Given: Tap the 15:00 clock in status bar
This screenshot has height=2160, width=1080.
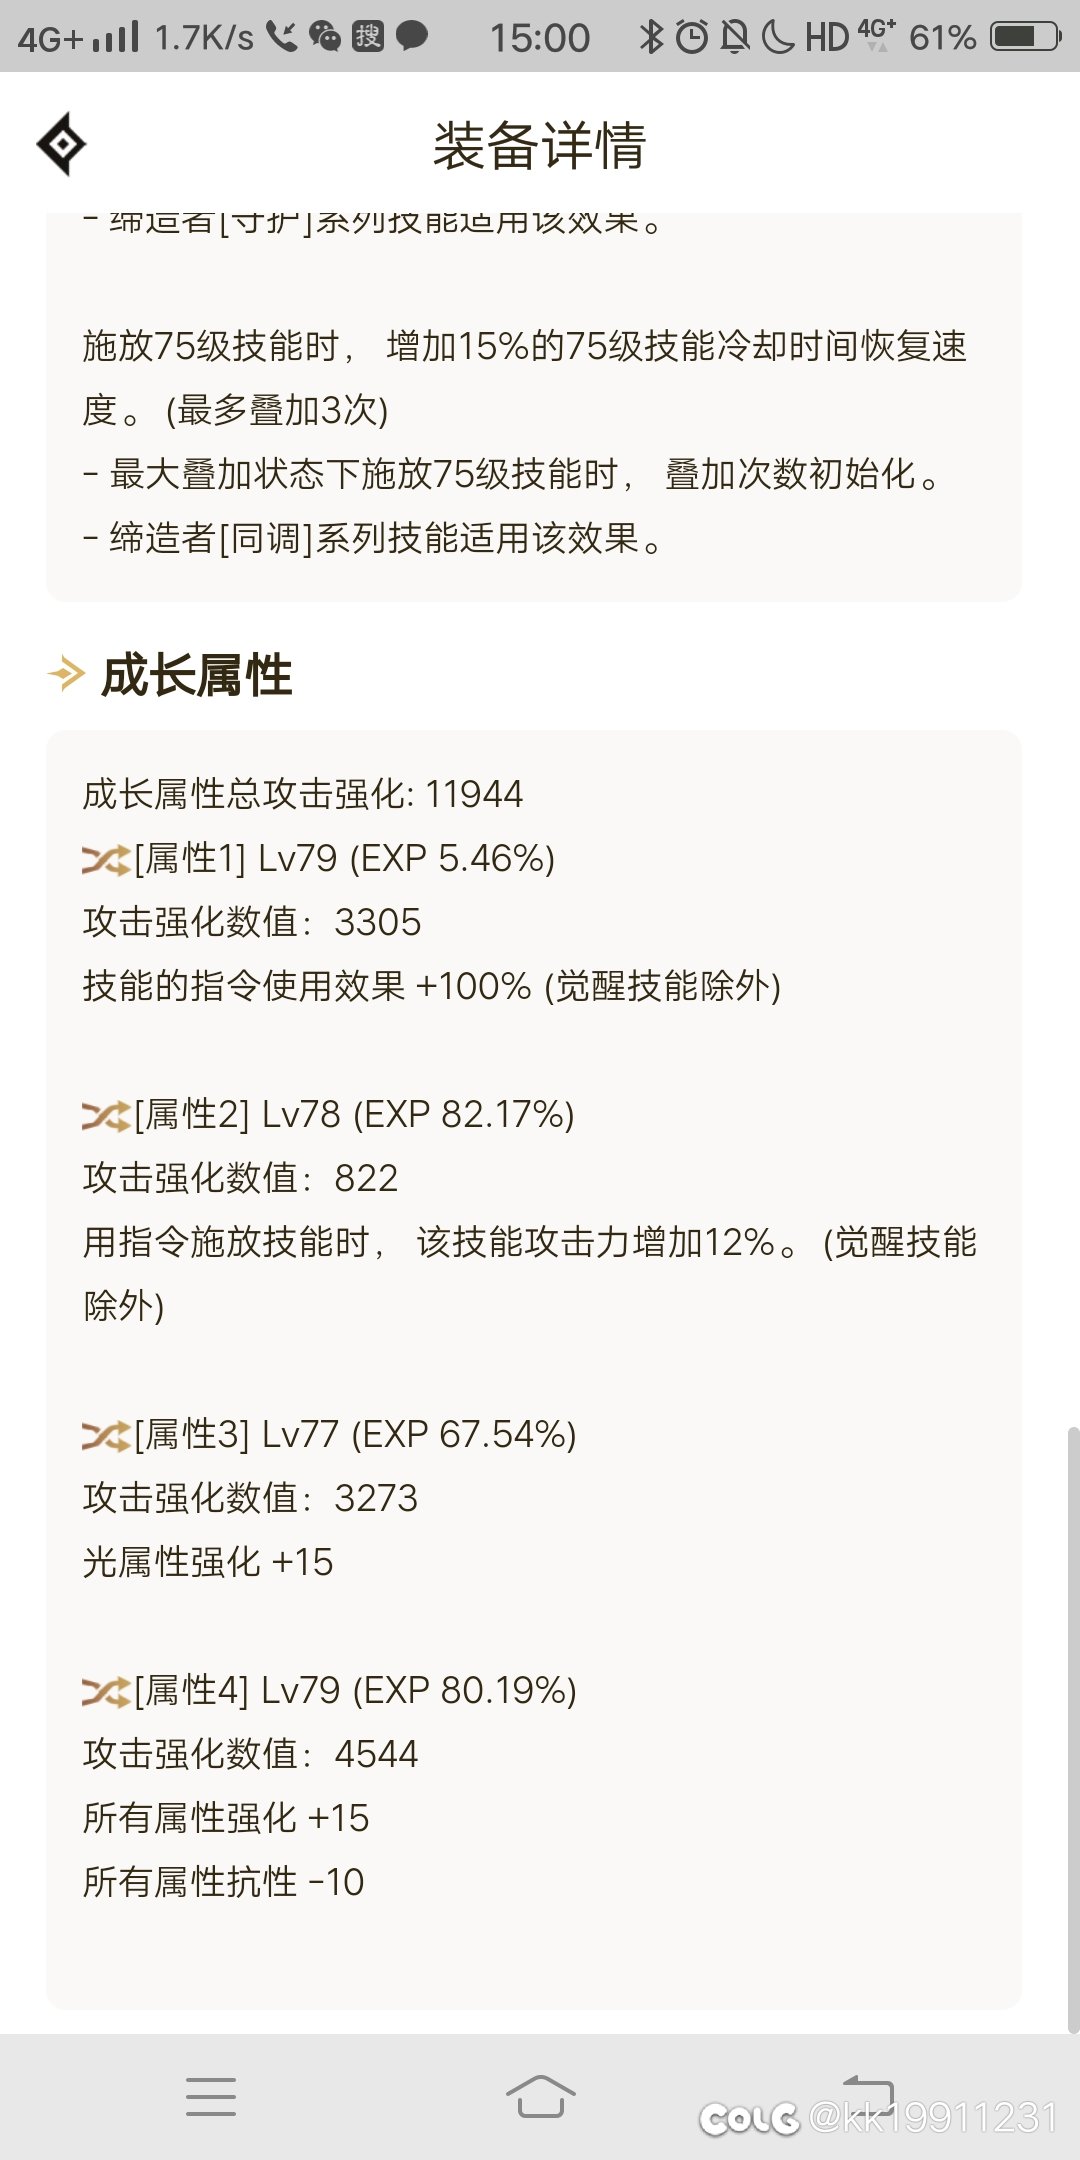Looking at the screenshot, I should click(x=539, y=38).
